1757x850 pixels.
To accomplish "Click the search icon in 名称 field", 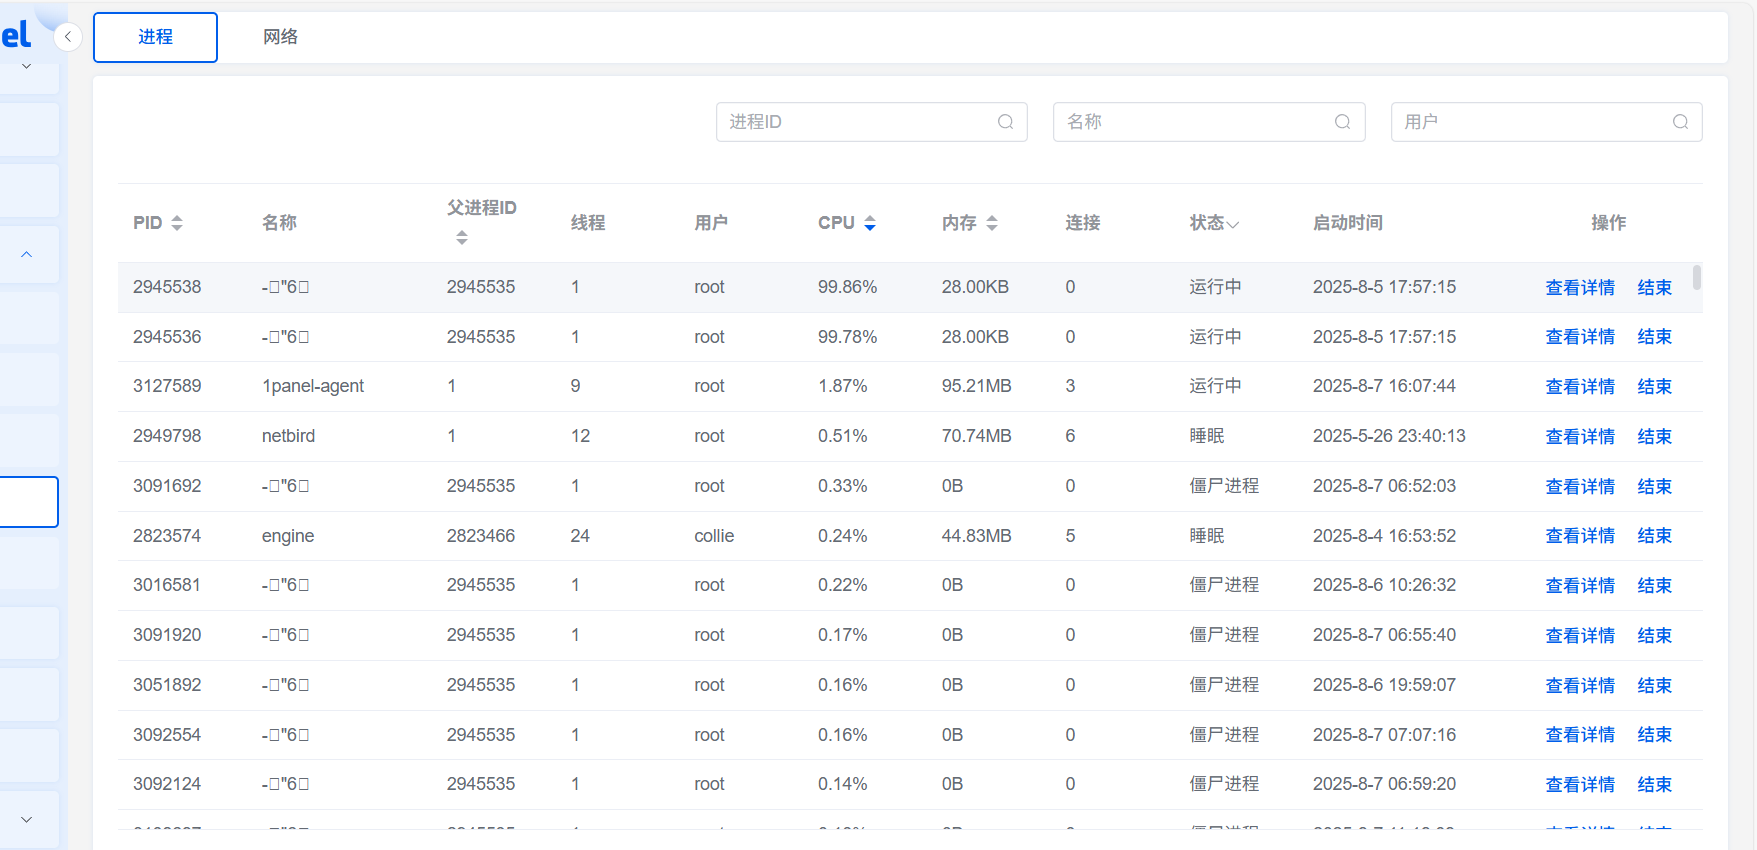I will pos(1342,122).
